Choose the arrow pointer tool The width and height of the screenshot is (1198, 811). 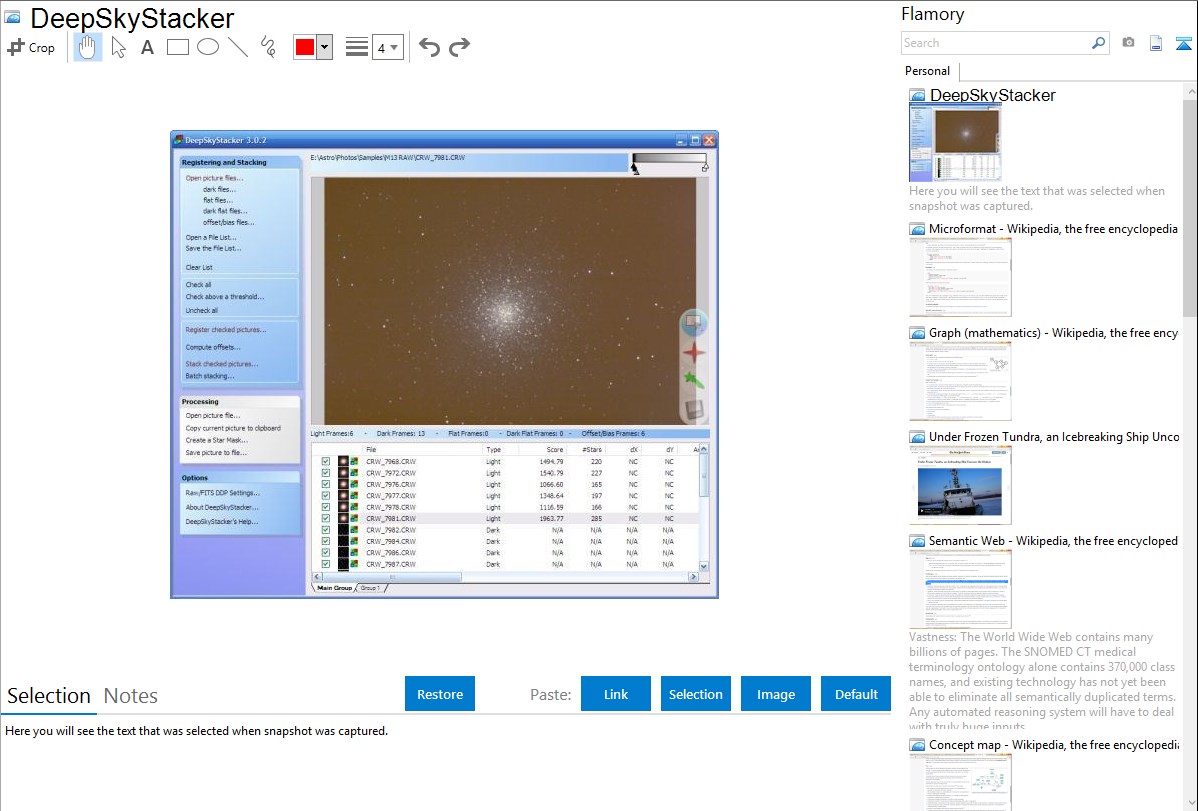click(x=118, y=47)
